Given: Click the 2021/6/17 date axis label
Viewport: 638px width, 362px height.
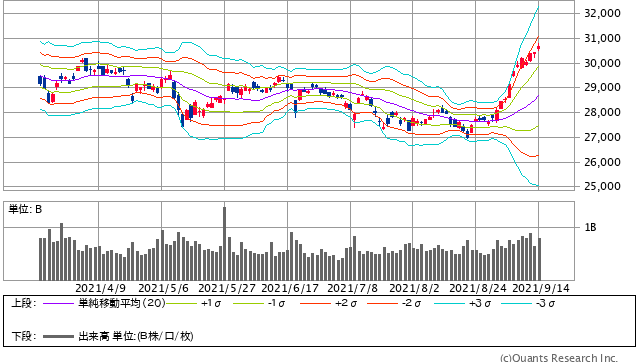Looking at the screenshot, I should pyautogui.click(x=290, y=288).
